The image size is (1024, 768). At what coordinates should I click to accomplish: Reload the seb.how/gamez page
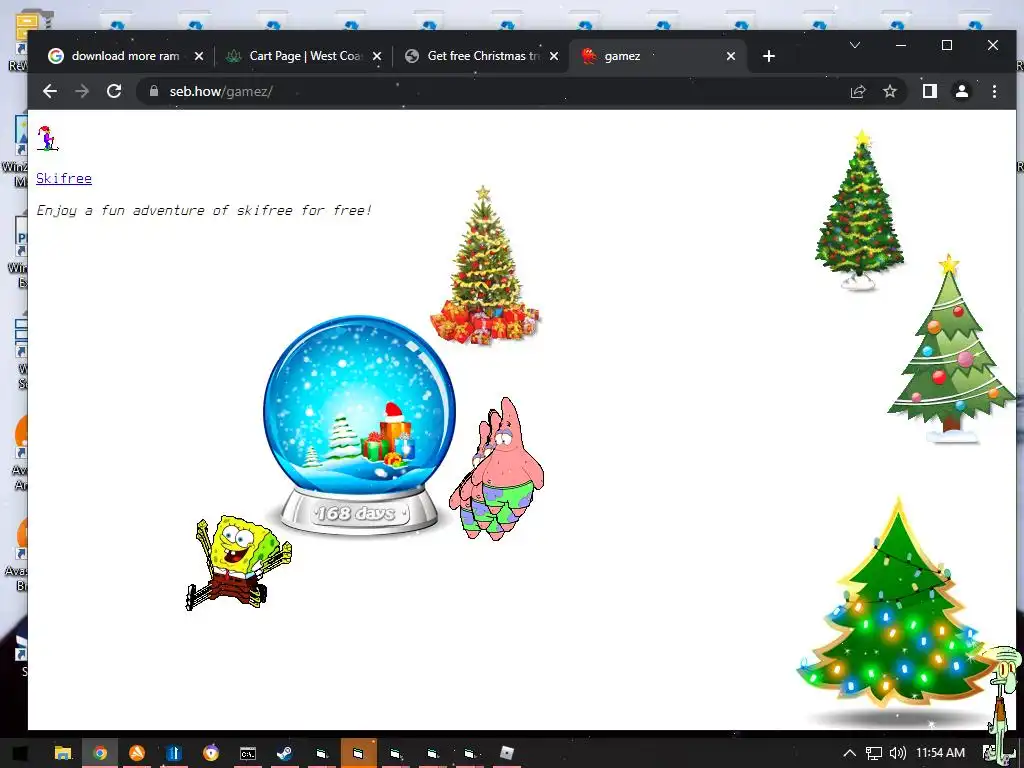coord(114,91)
